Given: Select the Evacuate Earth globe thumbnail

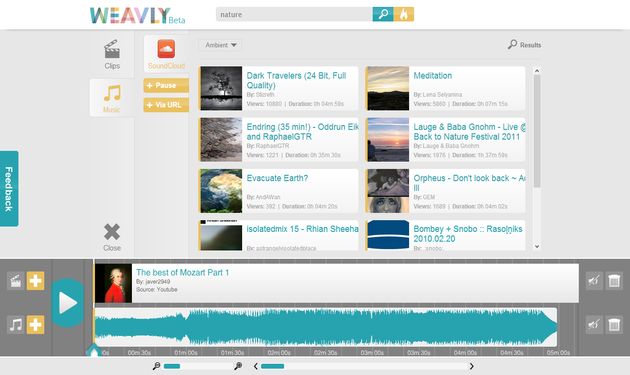Looking at the screenshot, I should (x=221, y=191).
